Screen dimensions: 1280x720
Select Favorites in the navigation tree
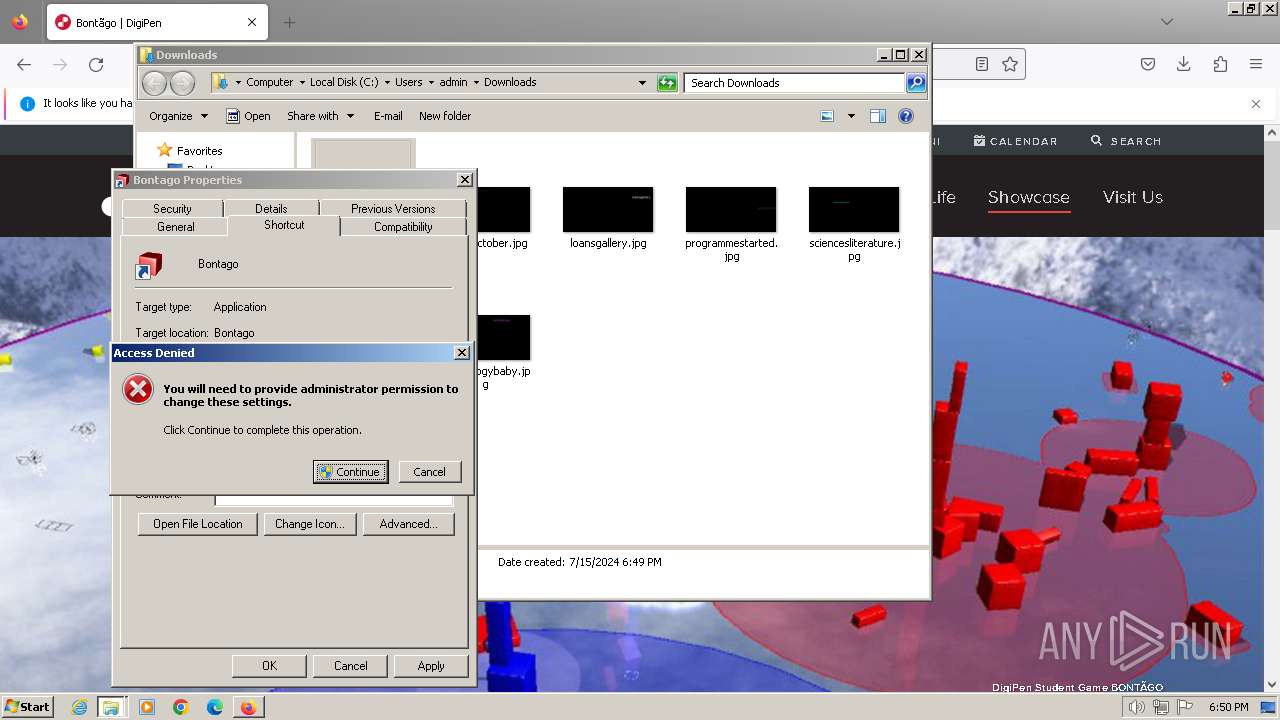click(x=199, y=151)
